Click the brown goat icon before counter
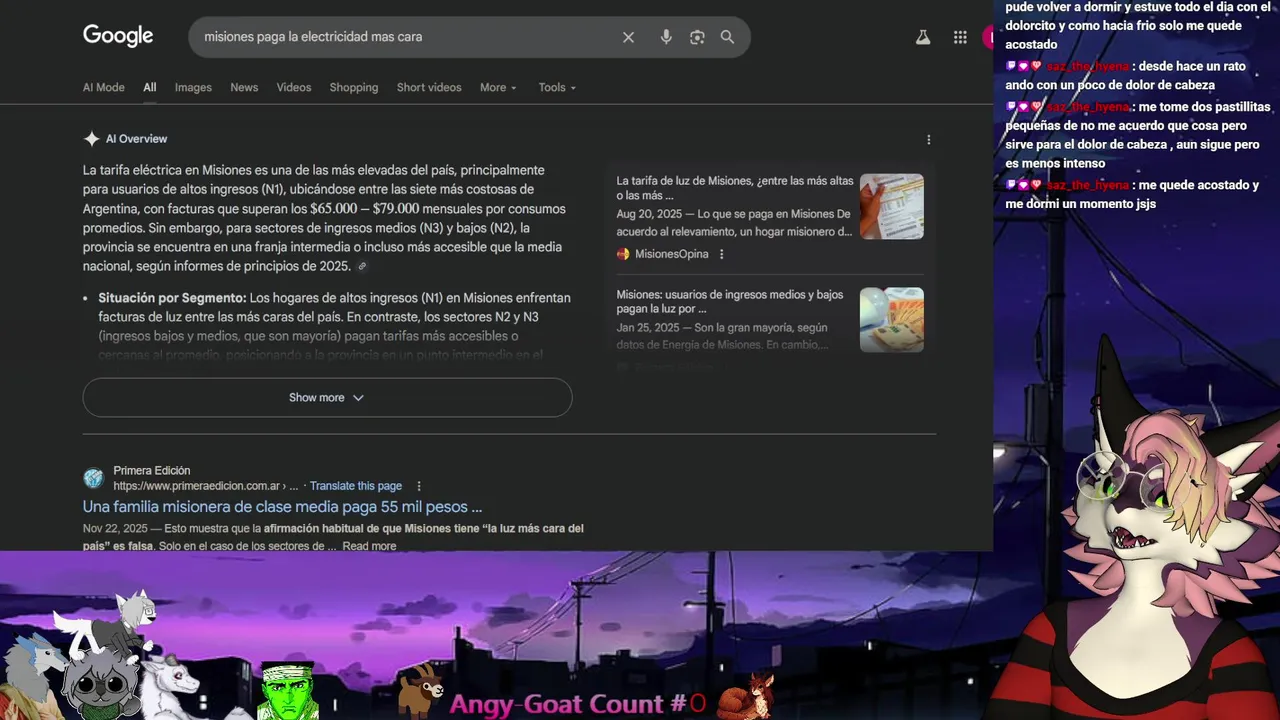The image size is (1280, 720). coord(419,689)
